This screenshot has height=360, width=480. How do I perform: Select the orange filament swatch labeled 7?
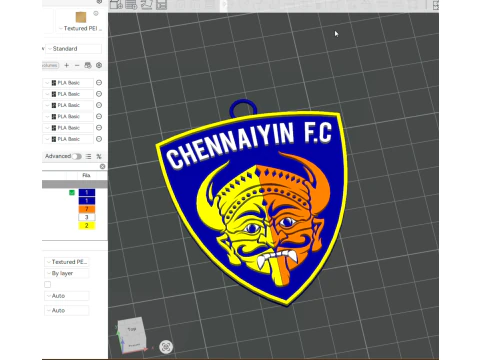[87, 209]
